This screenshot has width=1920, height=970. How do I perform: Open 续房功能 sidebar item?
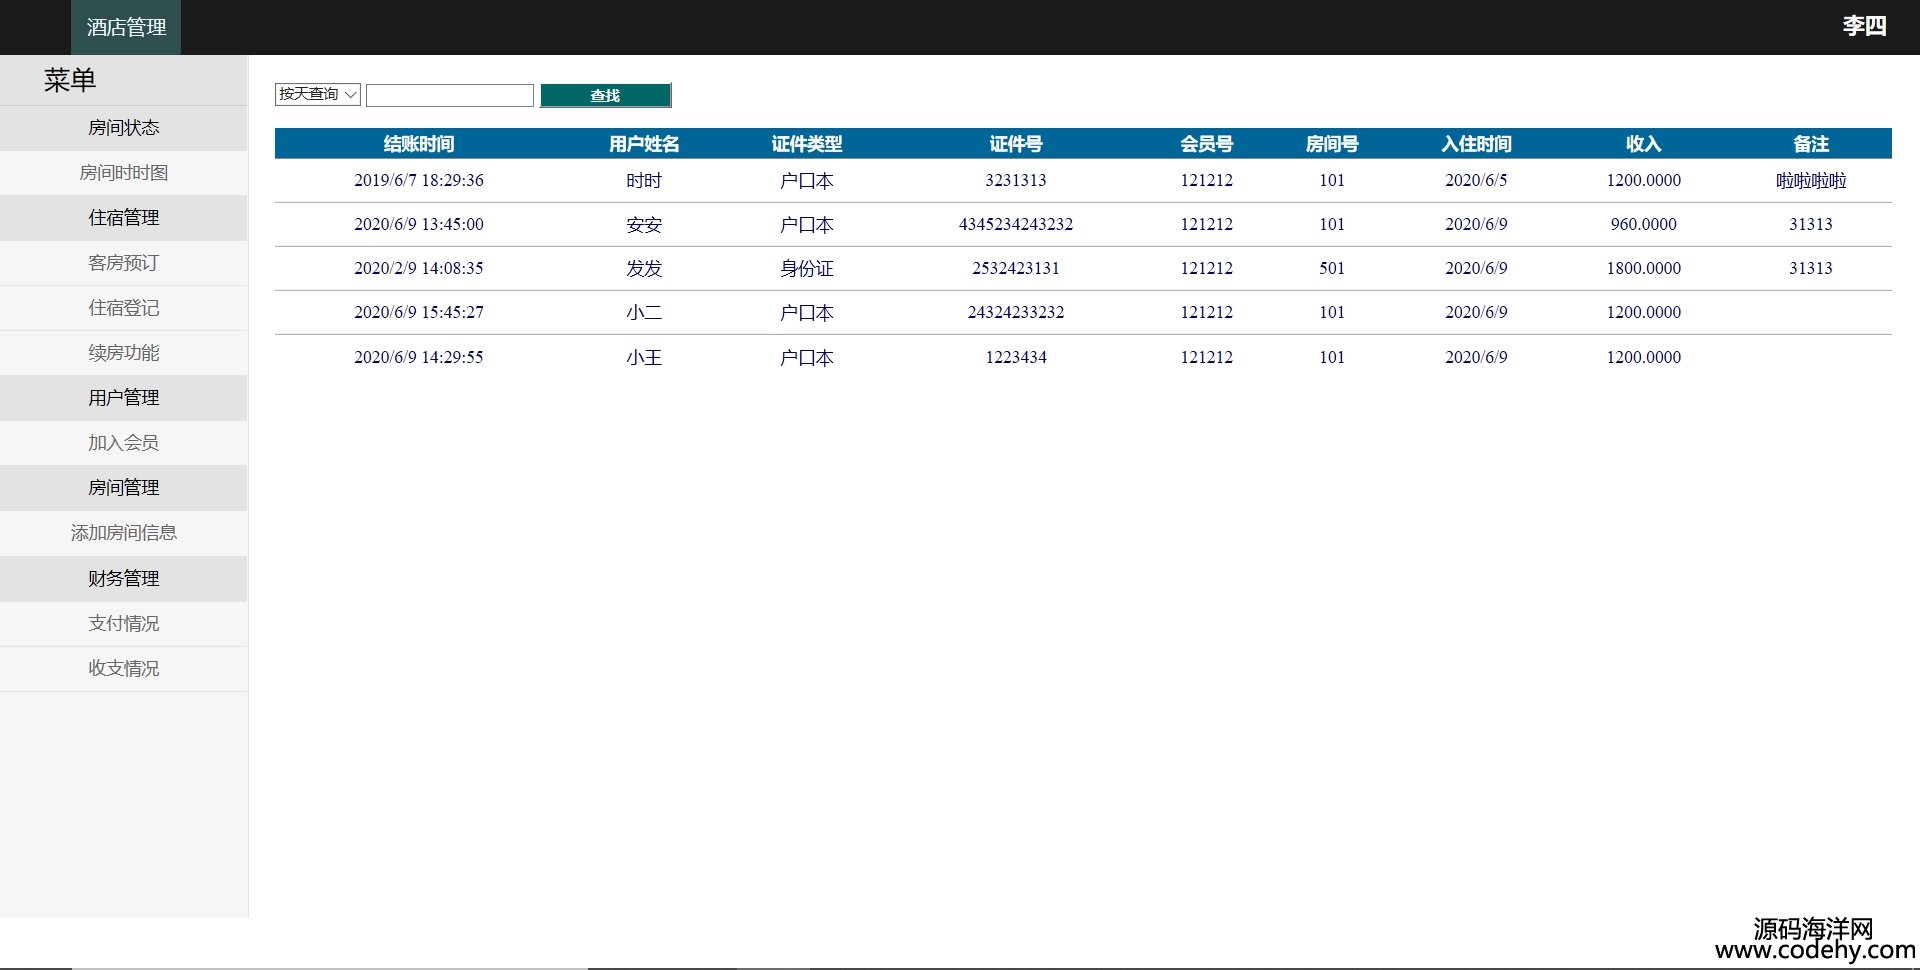coord(124,353)
